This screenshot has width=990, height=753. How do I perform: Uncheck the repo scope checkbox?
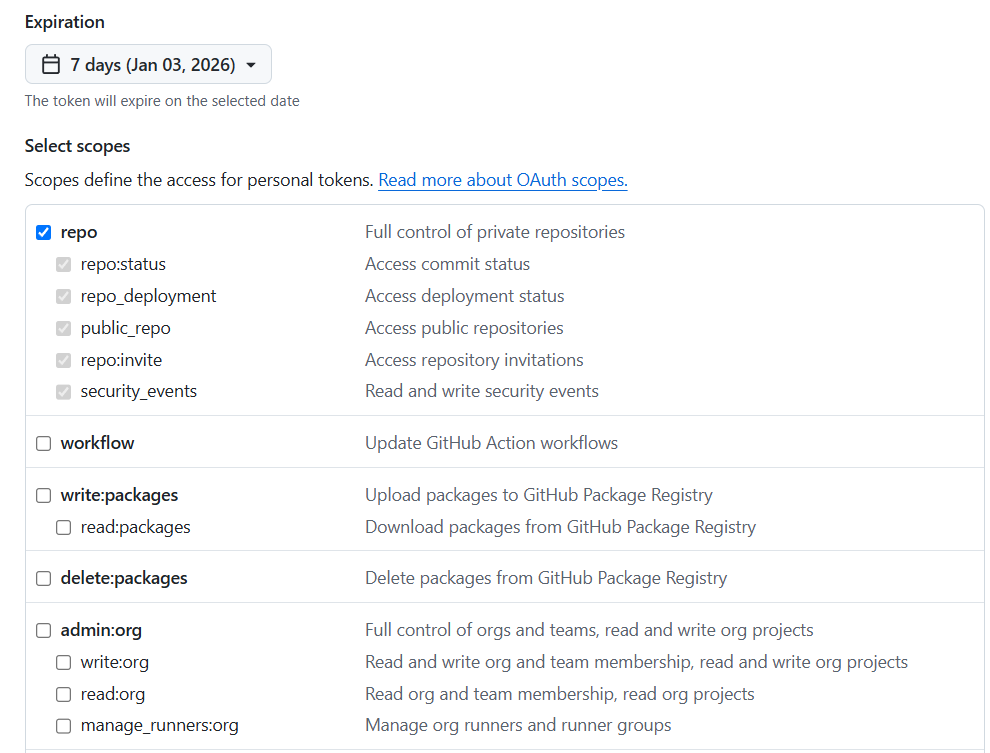click(43, 232)
